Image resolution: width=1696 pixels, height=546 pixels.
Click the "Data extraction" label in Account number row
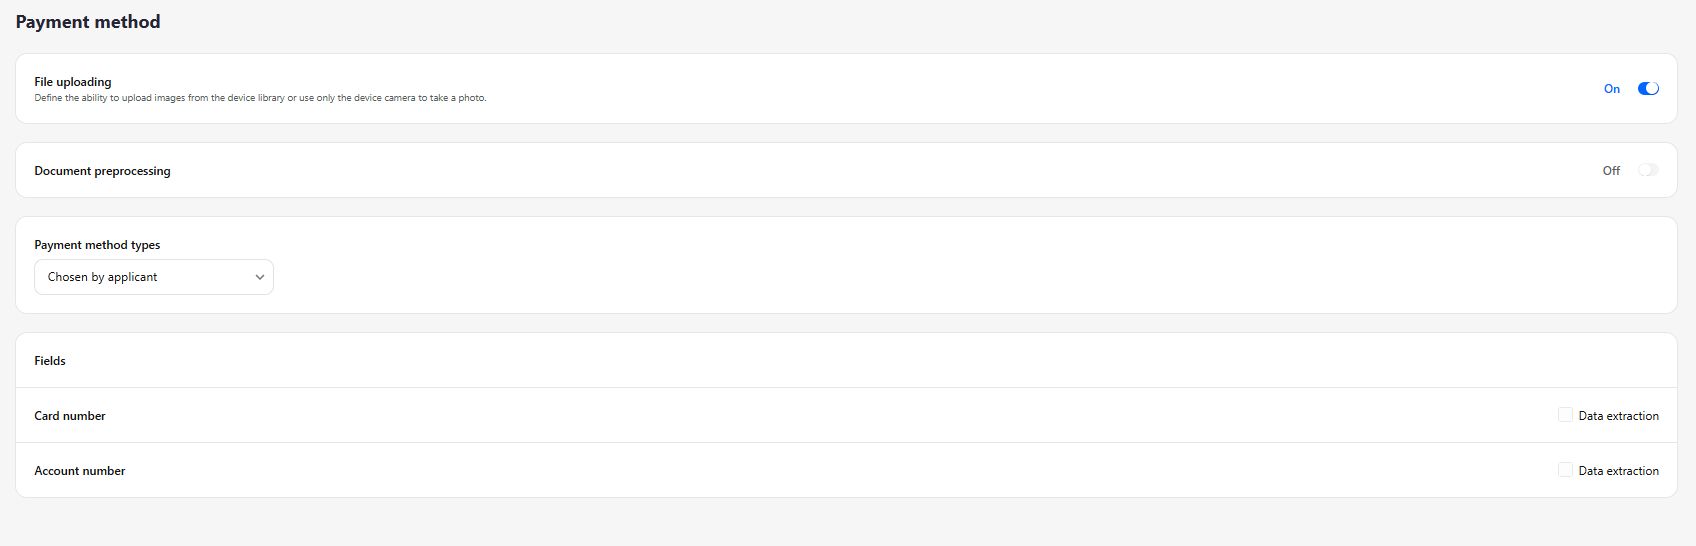pos(1618,471)
